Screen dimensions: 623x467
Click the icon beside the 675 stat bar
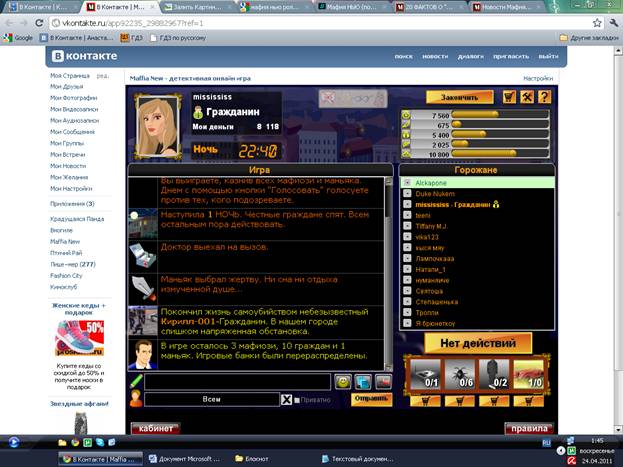coord(406,125)
